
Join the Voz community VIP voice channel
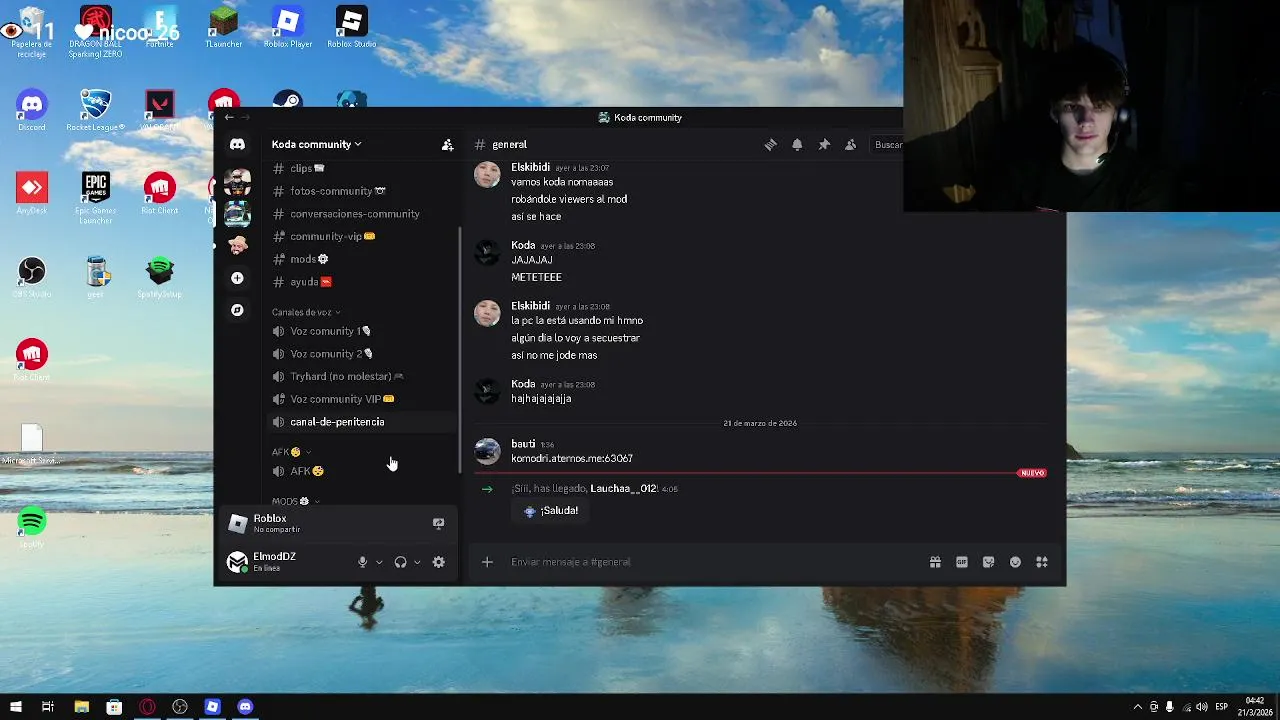[362, 399]
